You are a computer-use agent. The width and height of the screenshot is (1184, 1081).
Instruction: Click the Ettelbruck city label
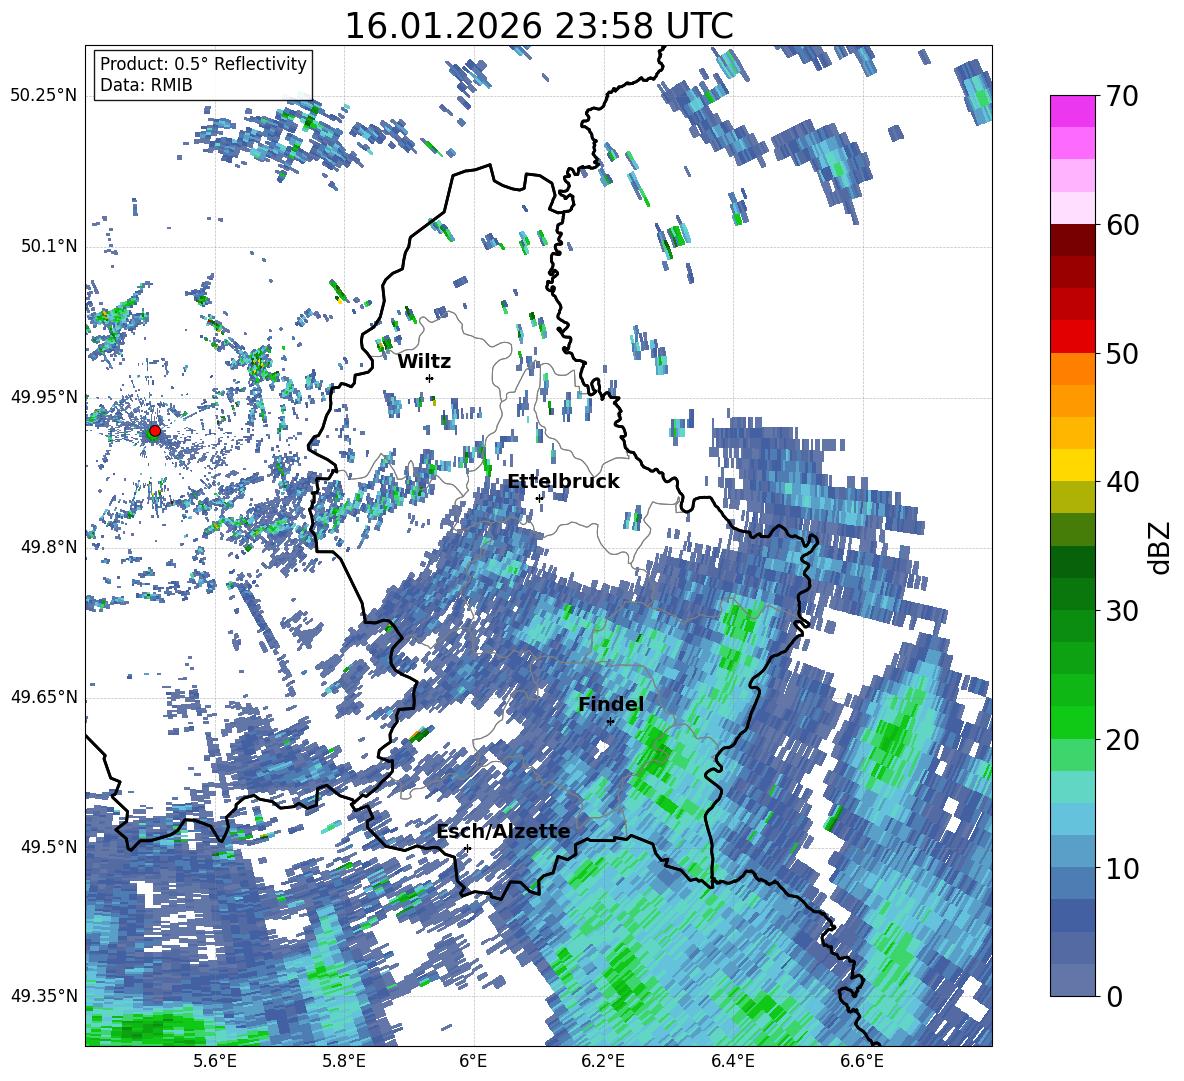563,482
